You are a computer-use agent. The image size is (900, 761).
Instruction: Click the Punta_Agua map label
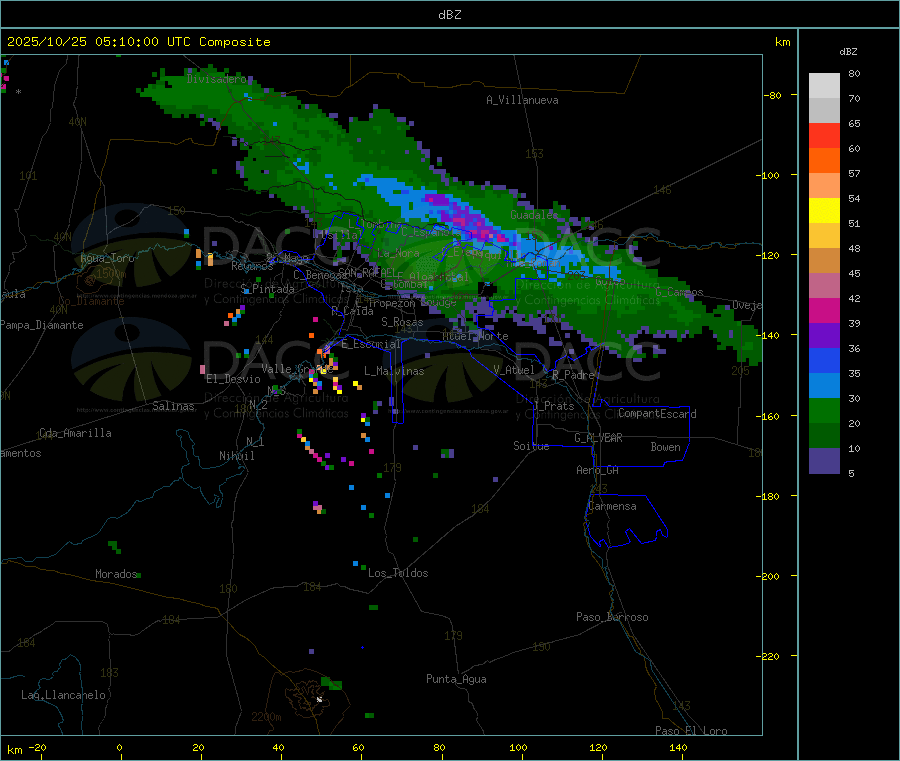coord(456,679)
